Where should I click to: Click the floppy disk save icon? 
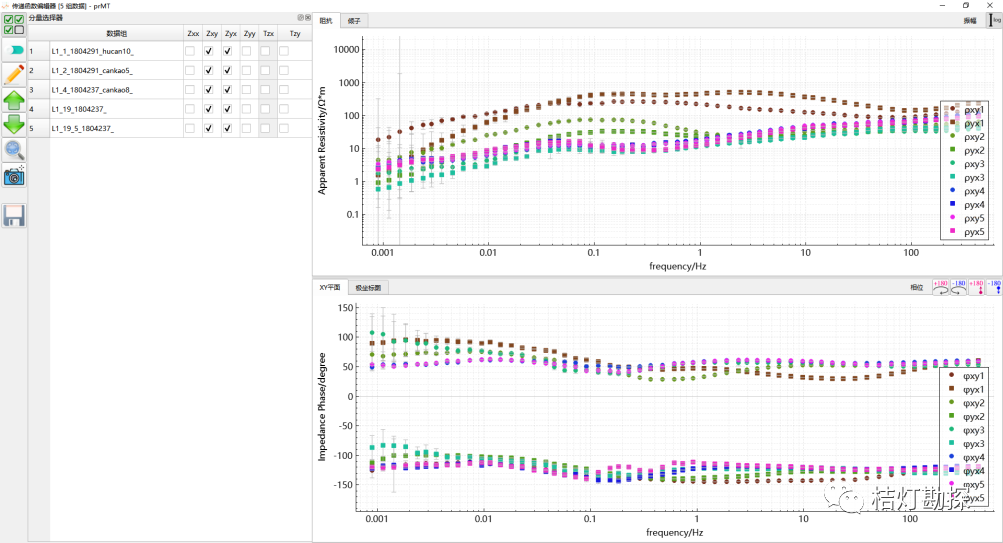click(x=14, y=216)
